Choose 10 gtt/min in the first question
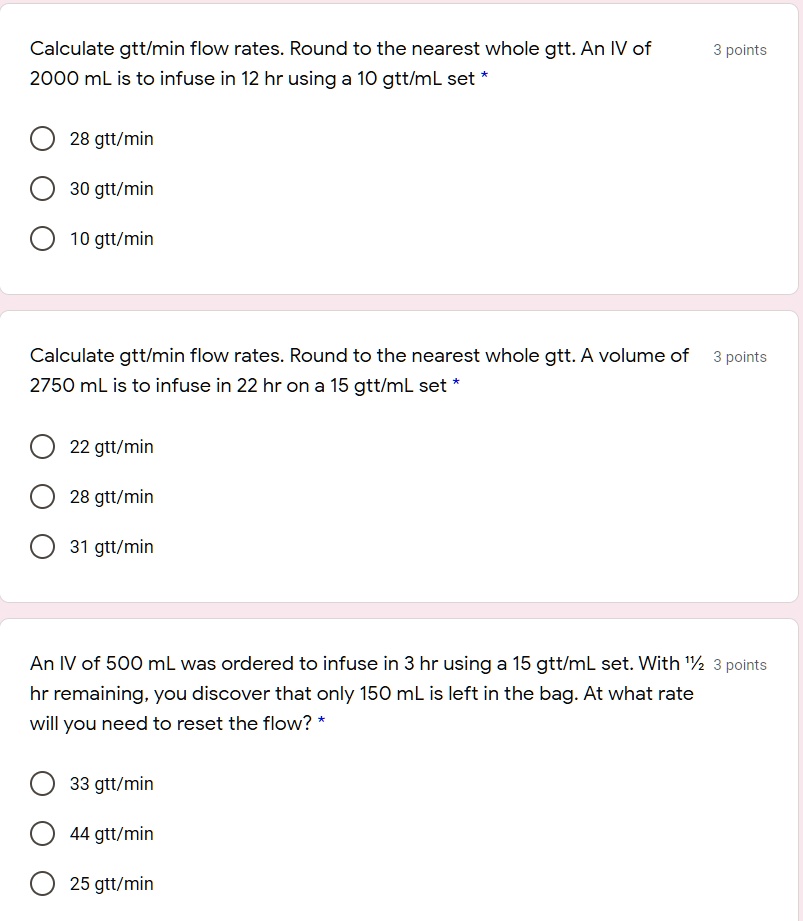Screen dimensions: 803x921 coord(42,238)
